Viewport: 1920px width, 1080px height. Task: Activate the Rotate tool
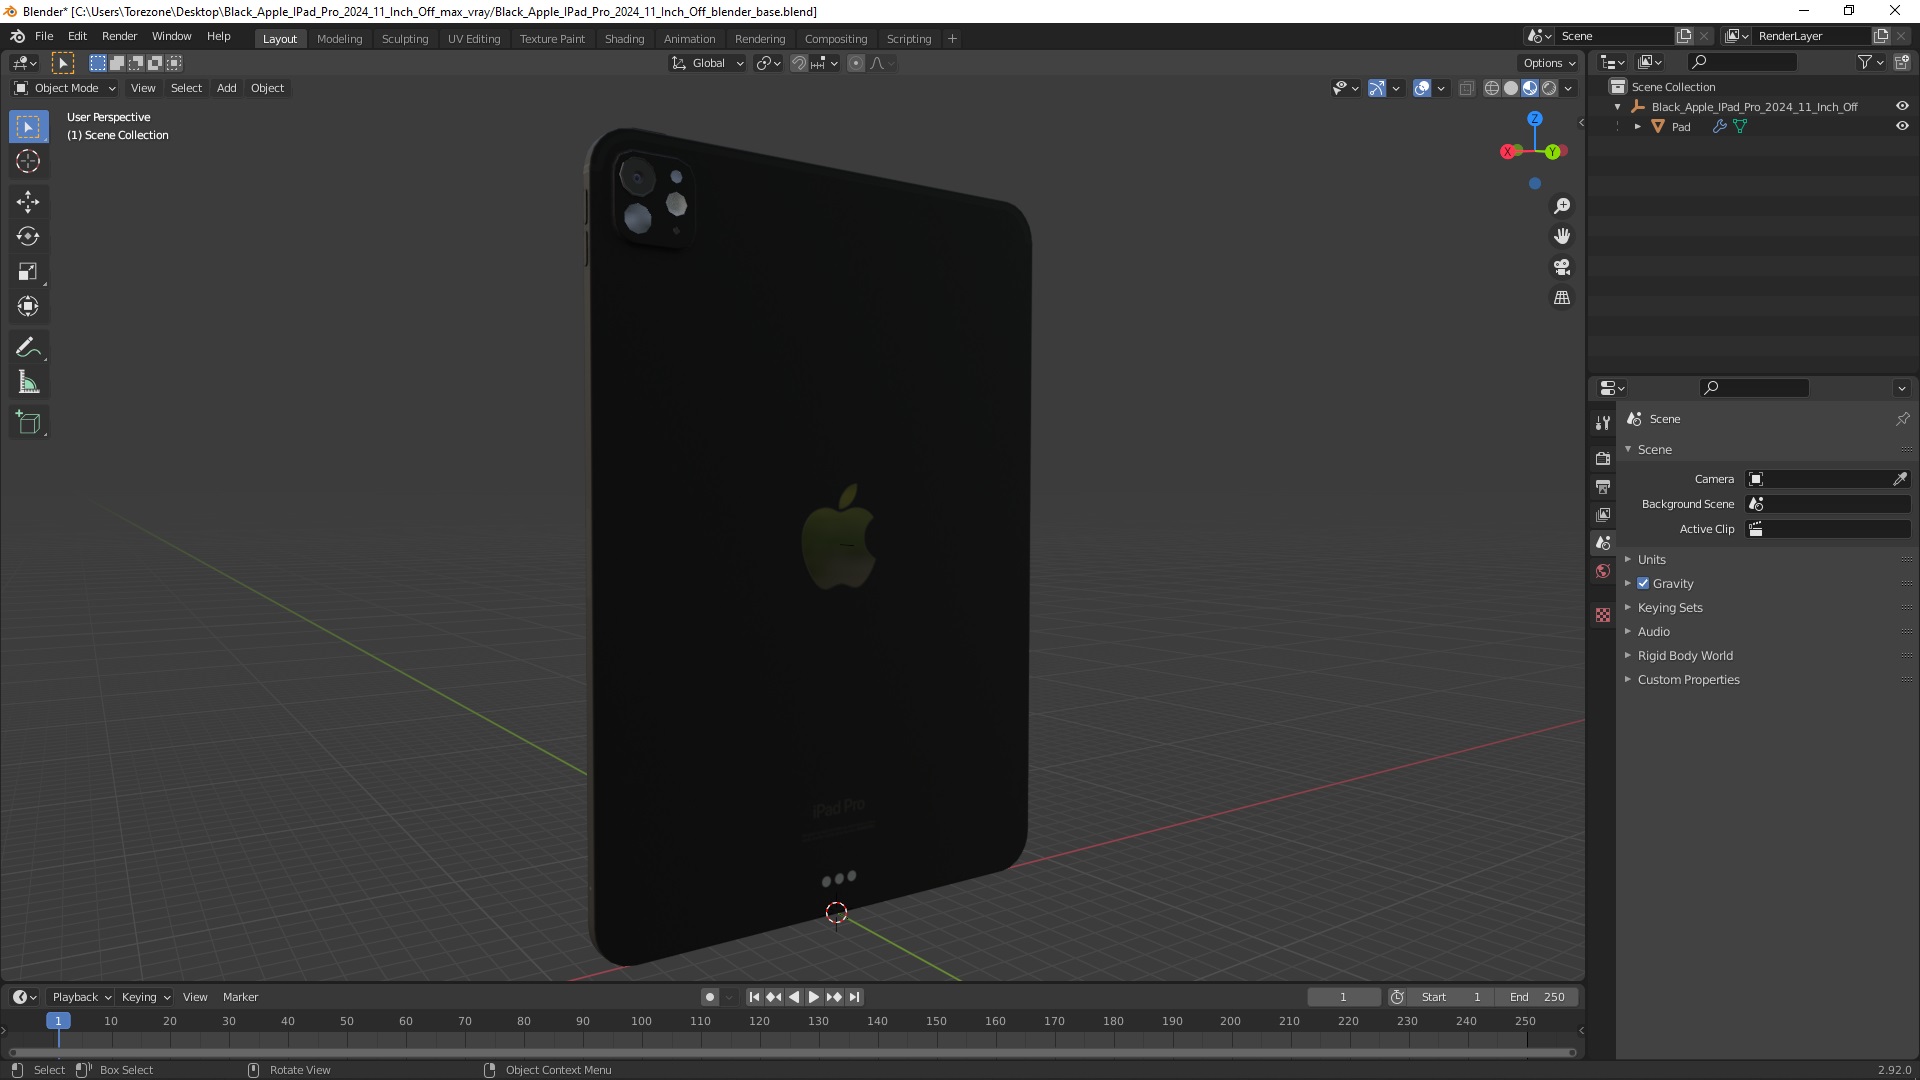(28, 236)
